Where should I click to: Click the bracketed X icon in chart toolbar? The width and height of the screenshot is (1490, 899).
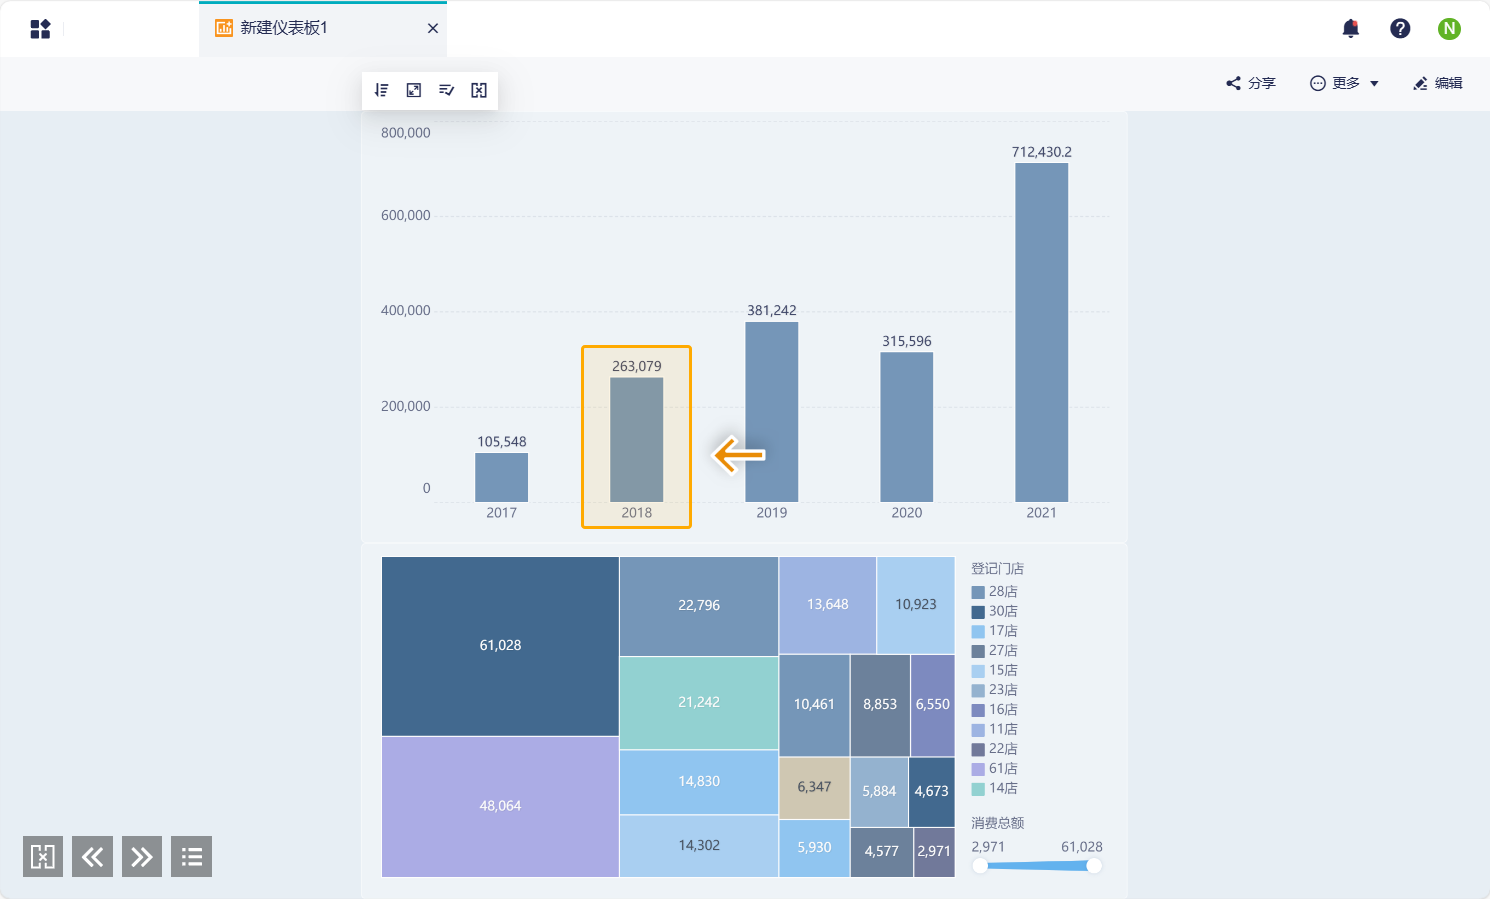[479, 90]
